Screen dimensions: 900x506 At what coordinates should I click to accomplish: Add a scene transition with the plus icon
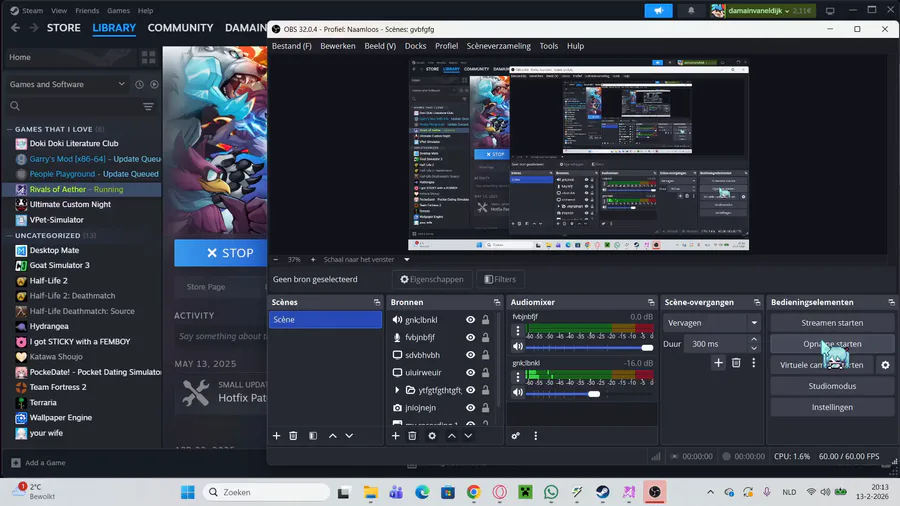click(x=718, y=363)
